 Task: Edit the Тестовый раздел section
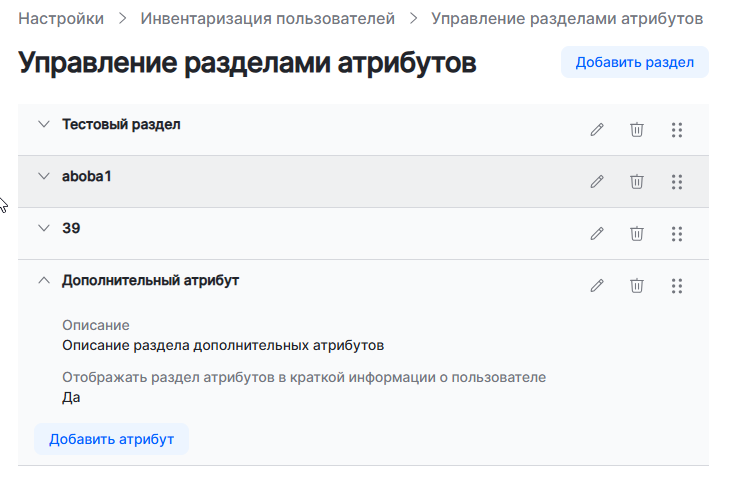coord(597,129)
